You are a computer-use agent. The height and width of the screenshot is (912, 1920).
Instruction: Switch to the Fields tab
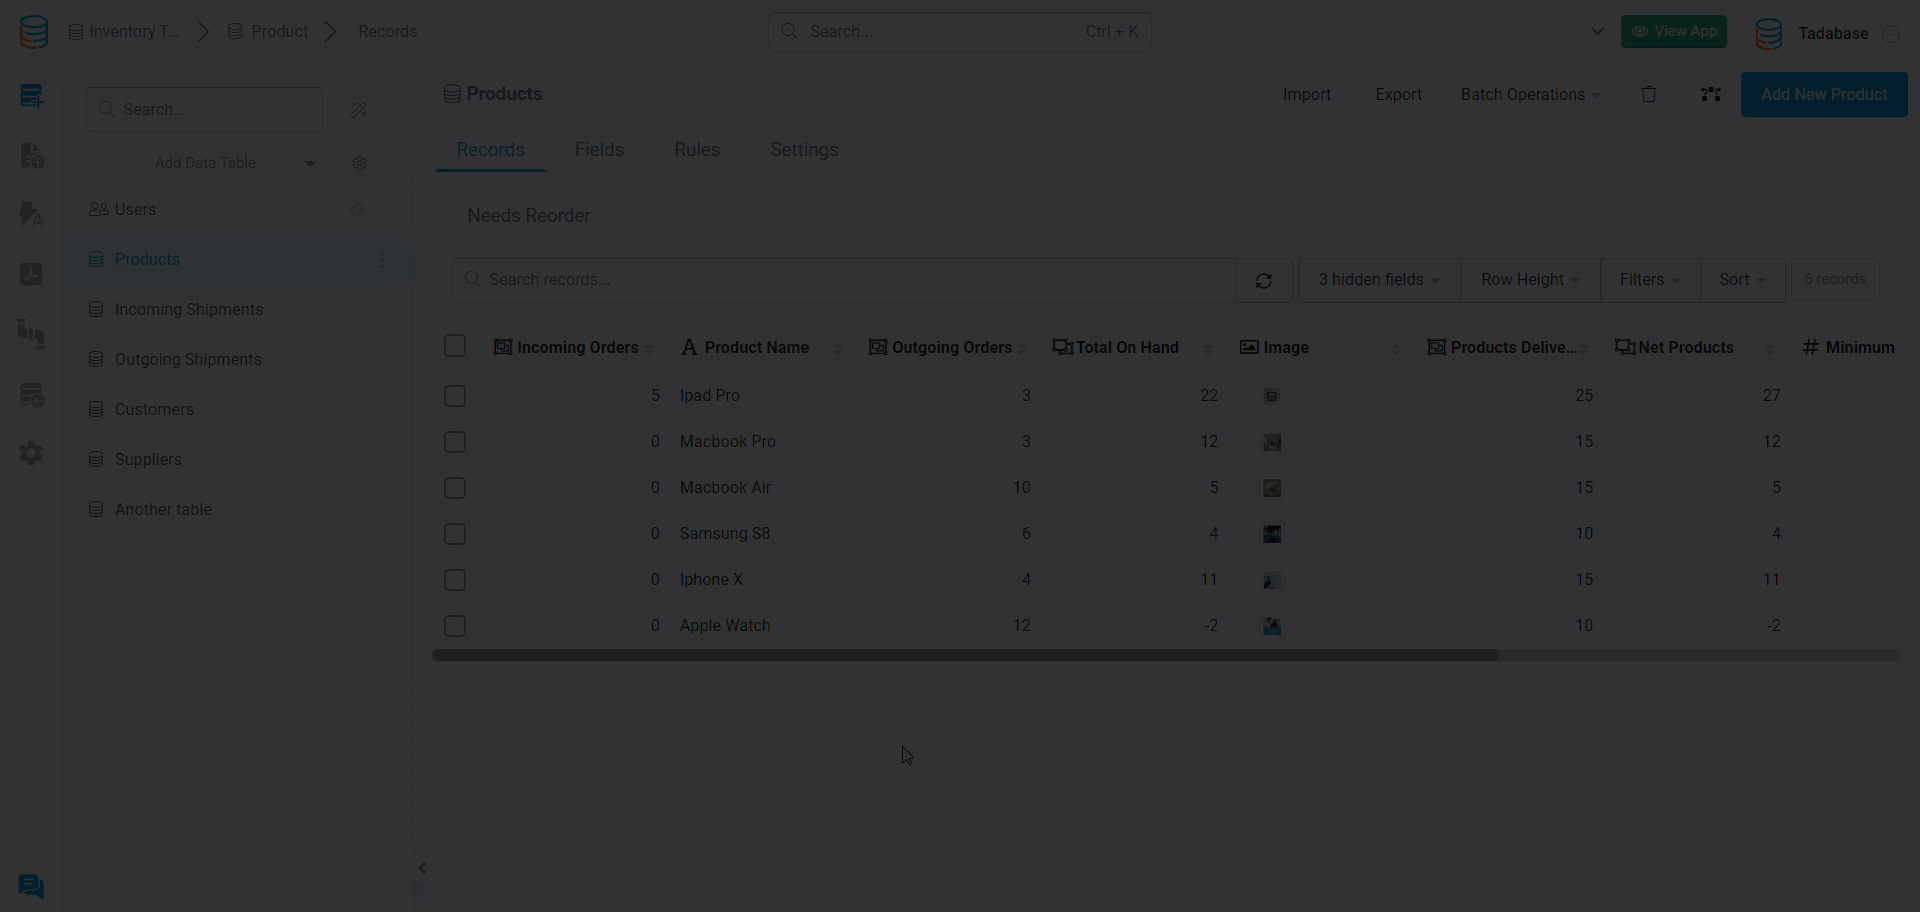[599, 150]
